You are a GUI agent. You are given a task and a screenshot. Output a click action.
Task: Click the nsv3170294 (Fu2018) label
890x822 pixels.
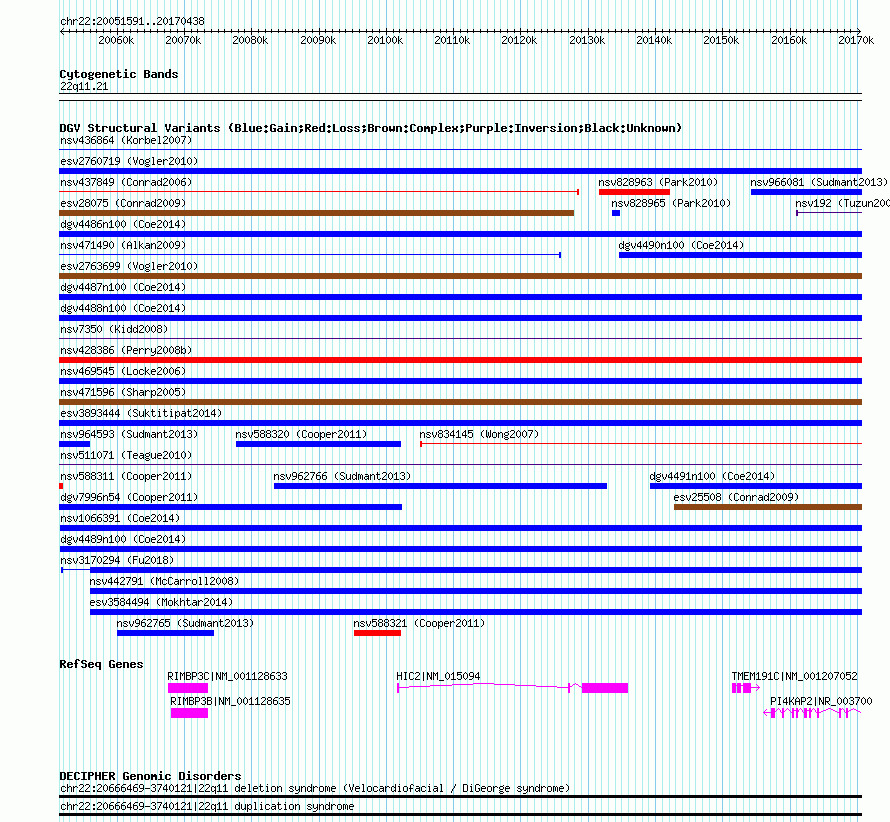point(117,560)
